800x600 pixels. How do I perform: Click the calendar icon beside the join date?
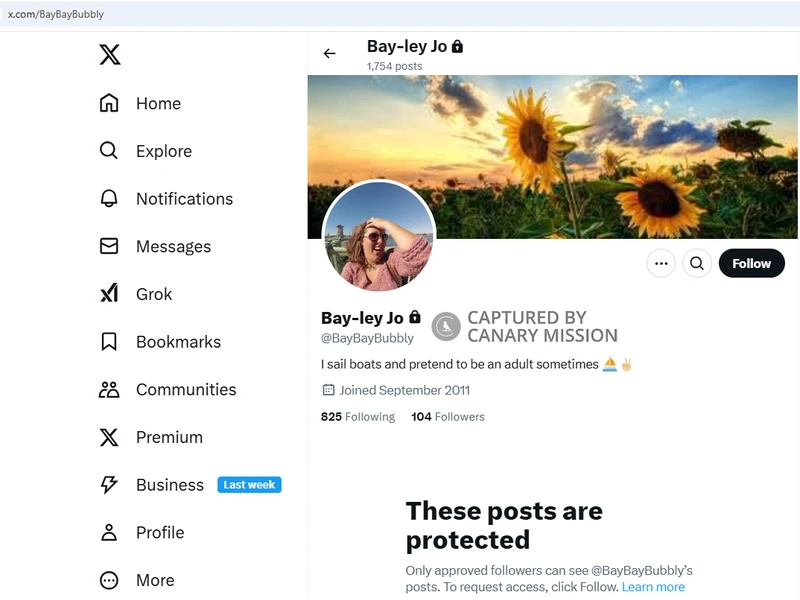(328, 390)
